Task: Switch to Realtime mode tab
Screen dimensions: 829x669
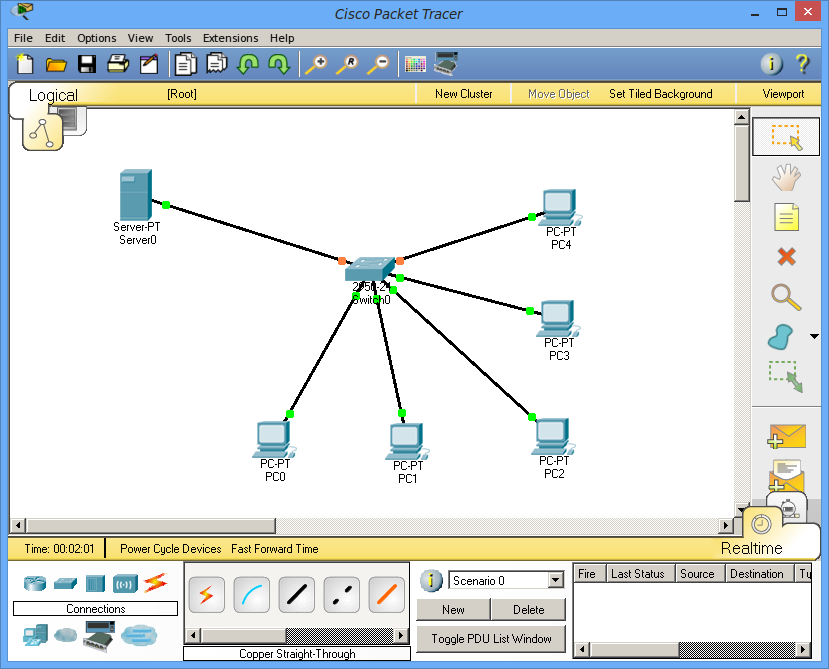Action: [751, 548]
